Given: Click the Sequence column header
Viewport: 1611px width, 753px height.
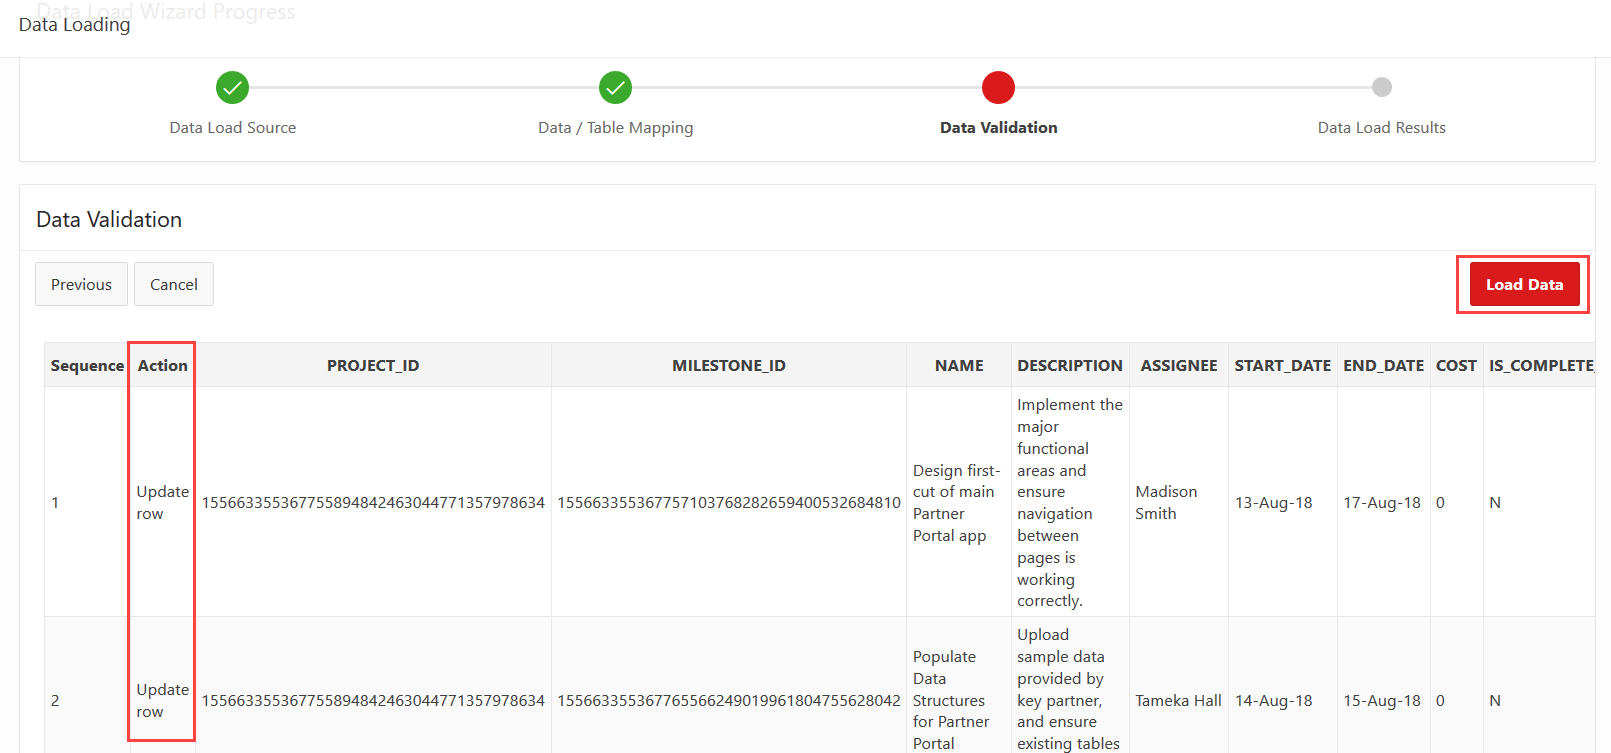Looking at the screenshot, I should (x=87, y=366).
